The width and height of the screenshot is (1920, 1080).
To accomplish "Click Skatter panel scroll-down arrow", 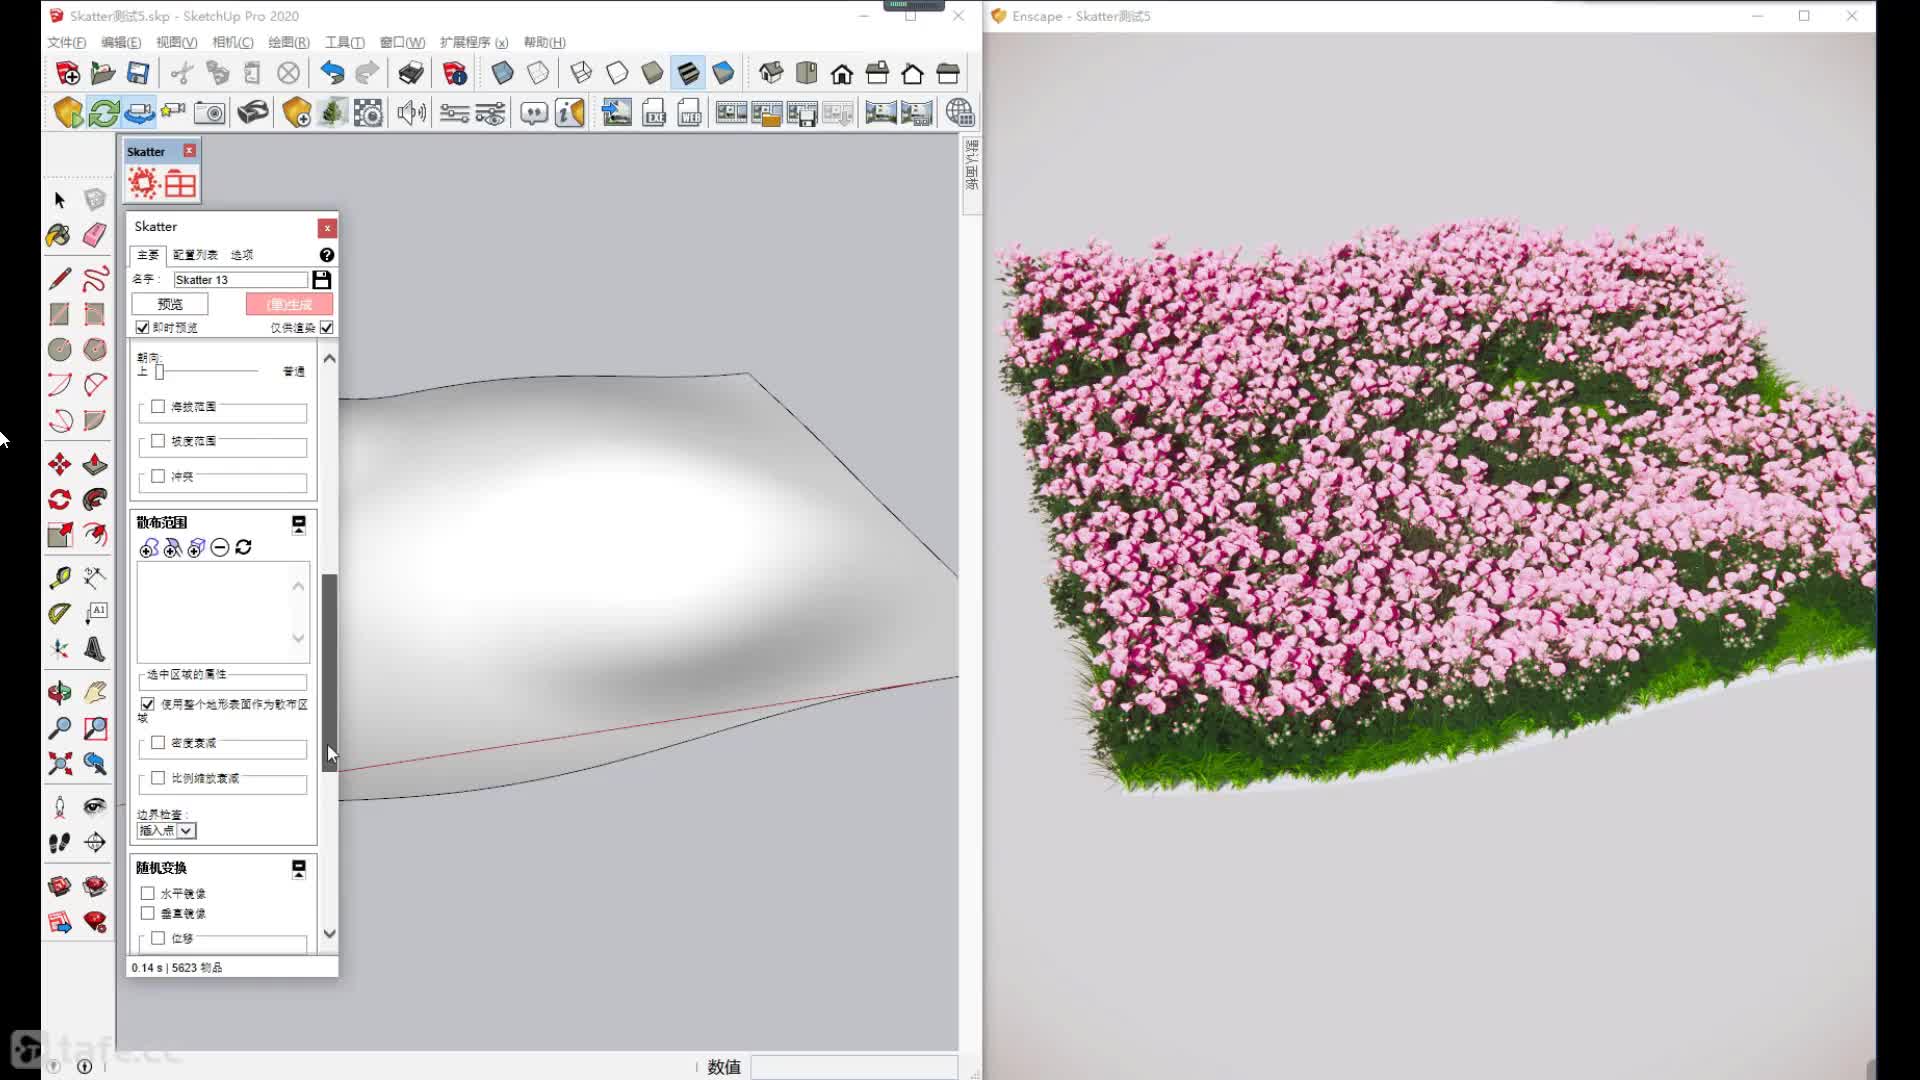I will pyautogui.click(x=329, y=934).
